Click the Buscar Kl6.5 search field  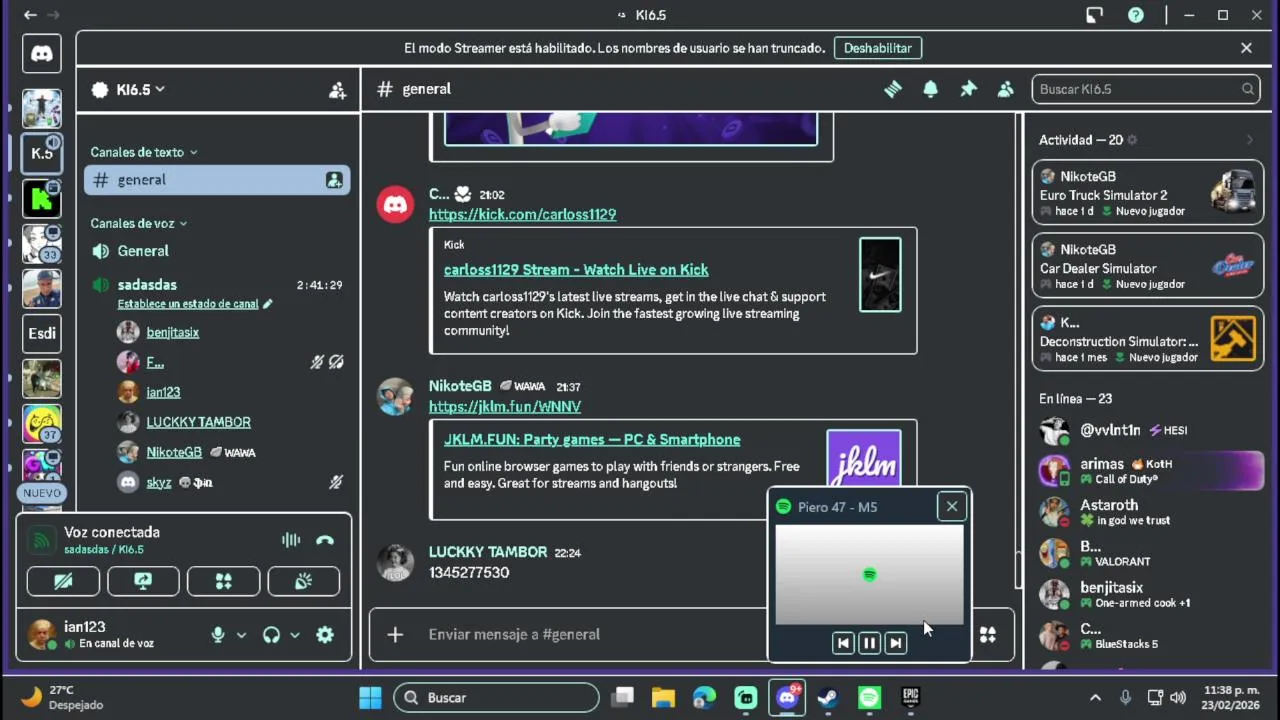point(1146,89)
